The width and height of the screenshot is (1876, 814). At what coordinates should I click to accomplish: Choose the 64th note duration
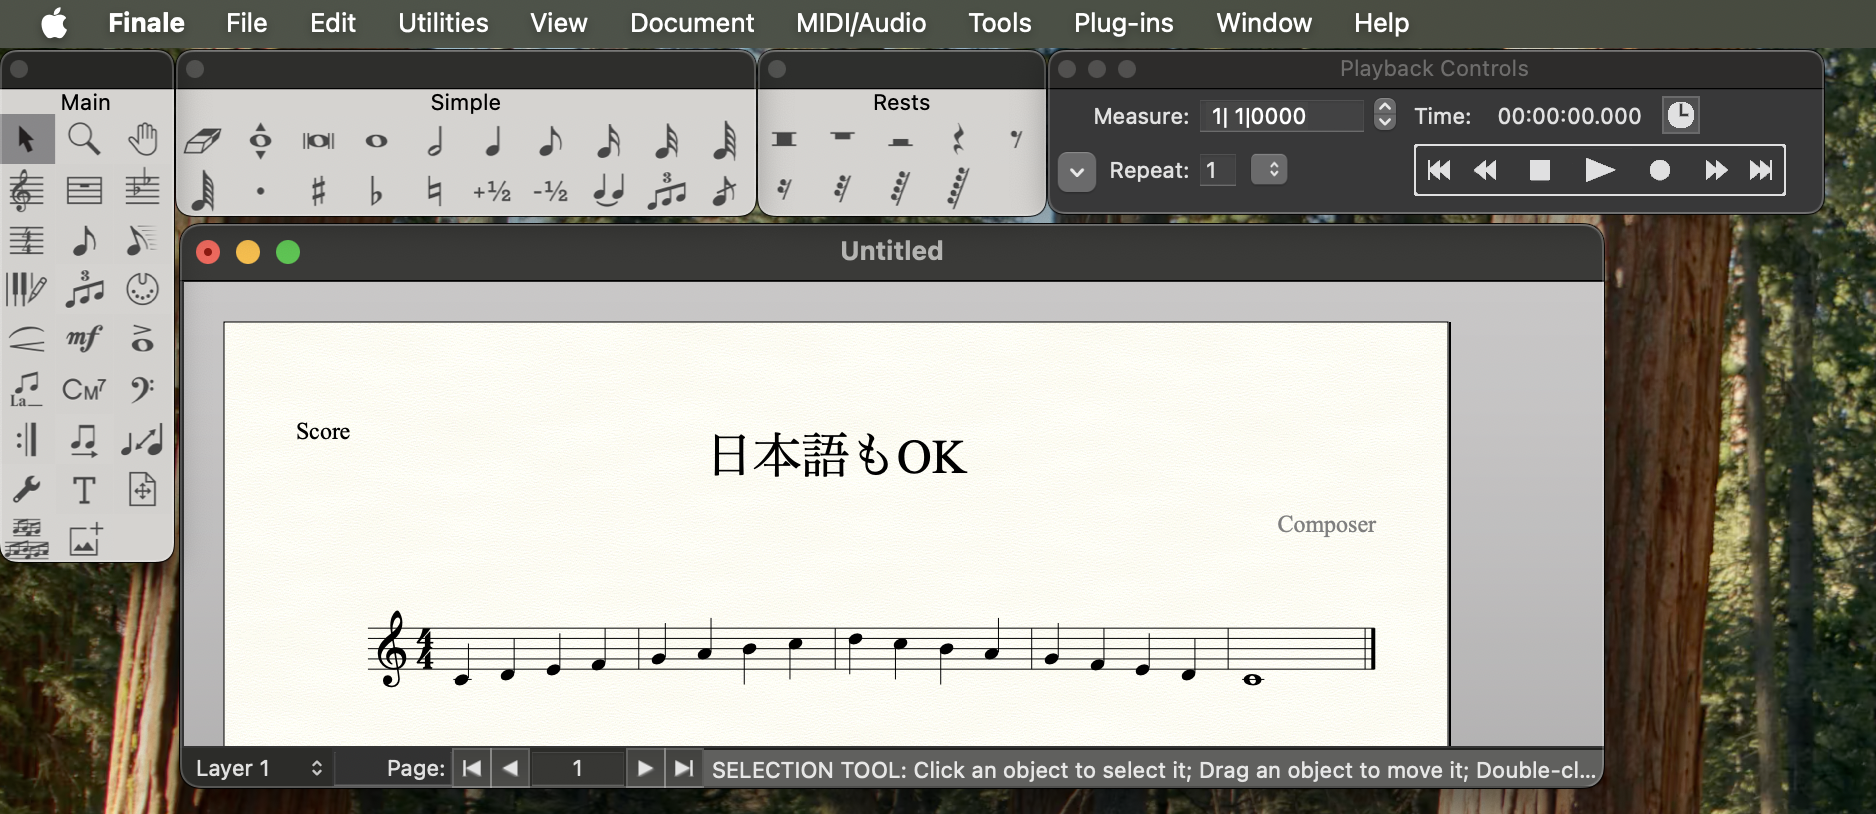[724, 141]
